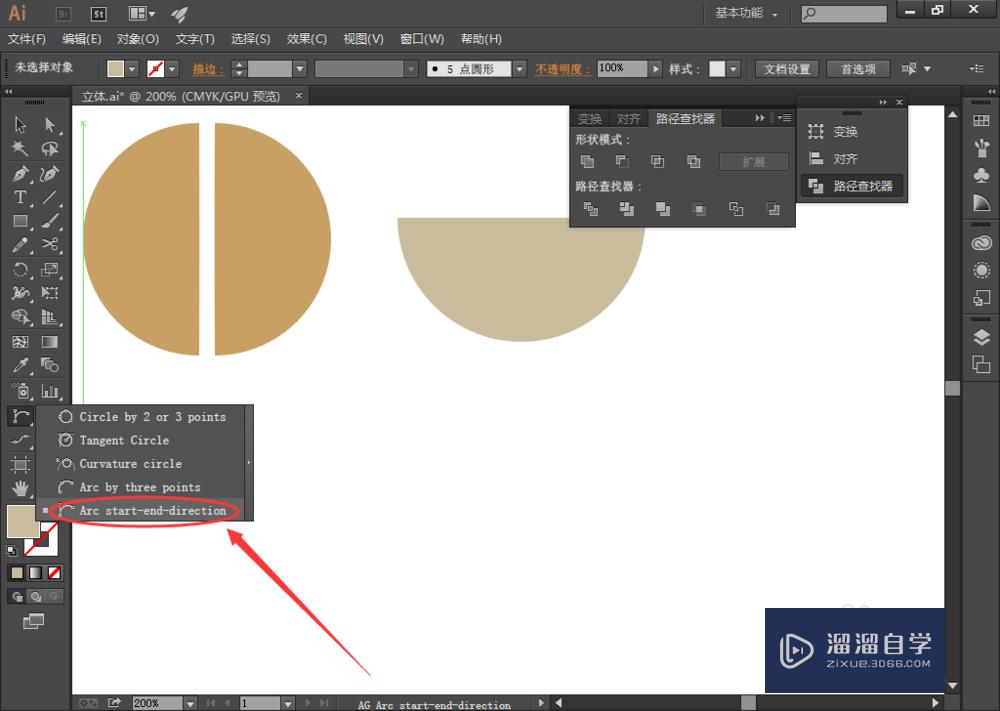The image size is (1000, 711).
Task: Pick the Magic Wand tool
Action: pos(20,149)
